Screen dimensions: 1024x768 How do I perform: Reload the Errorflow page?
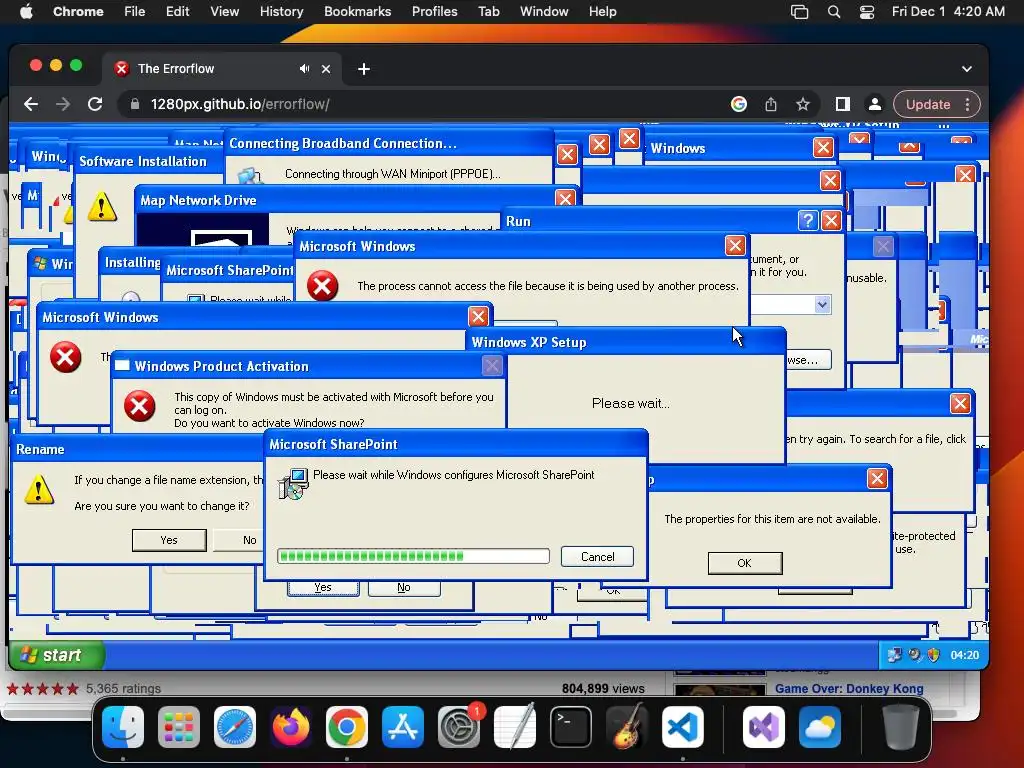pyautogui.click(x=95, y=104)
